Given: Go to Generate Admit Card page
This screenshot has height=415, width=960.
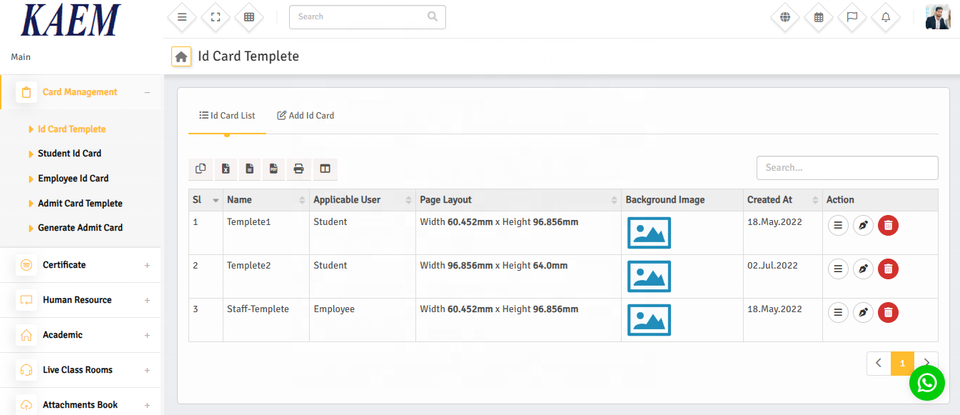Looking at the screenshot, I should (x=80, y=228).
